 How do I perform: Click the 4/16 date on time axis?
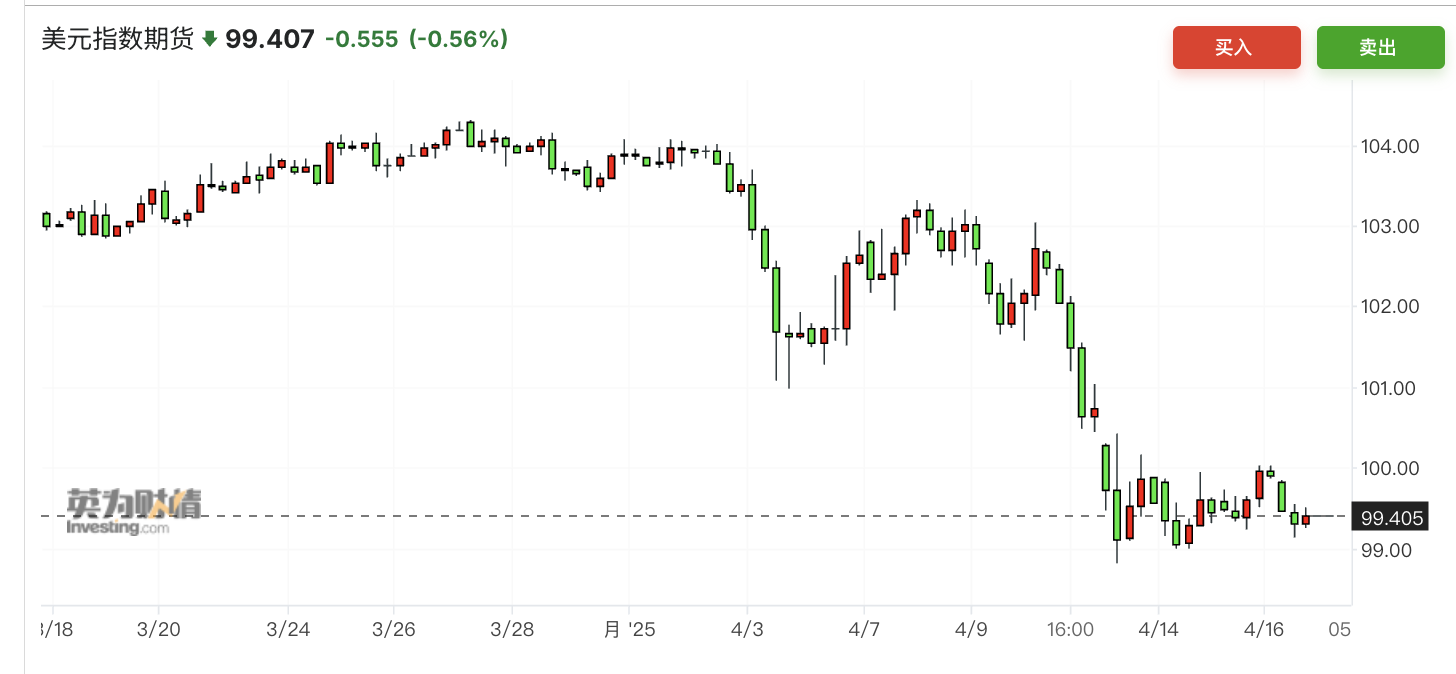1264,629
